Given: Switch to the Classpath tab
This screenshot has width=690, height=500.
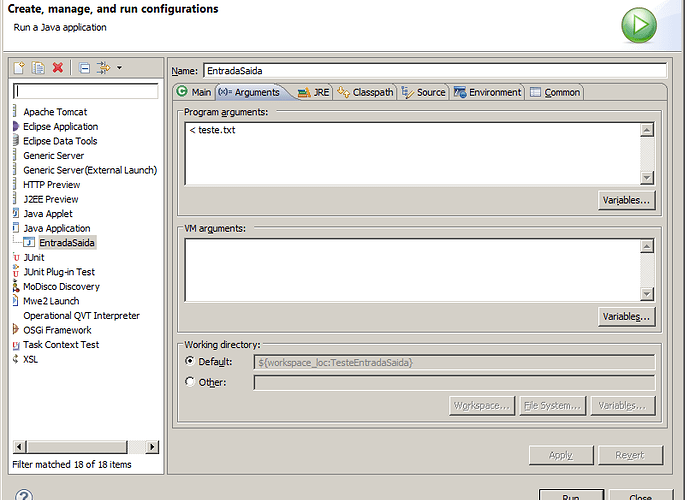Looking at the screenshot, I should (365, 92).
